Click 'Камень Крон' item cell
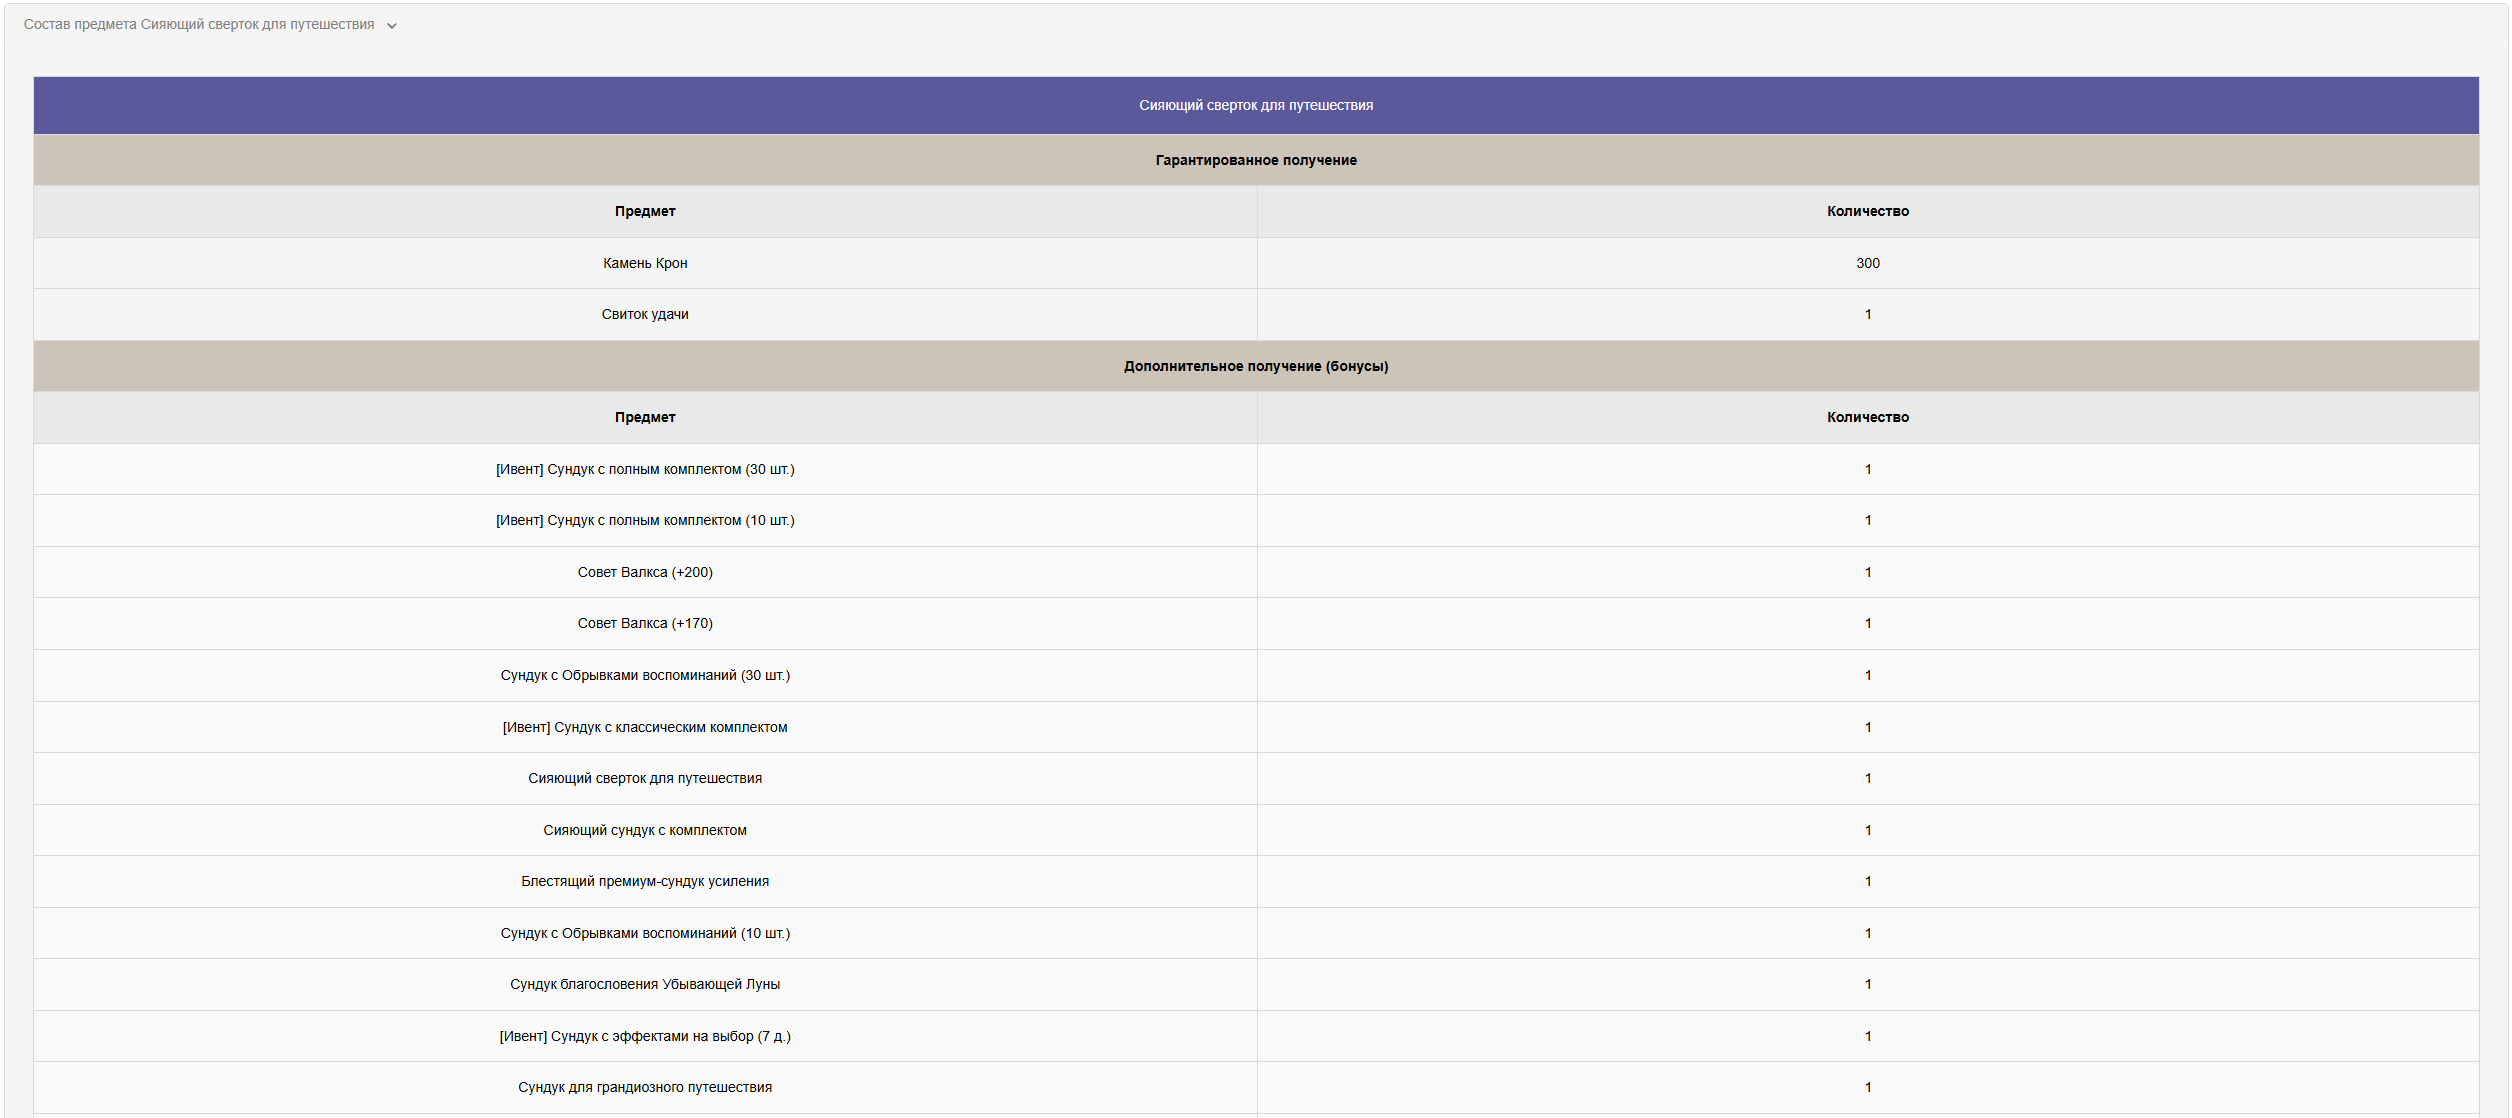 [645, 263]
